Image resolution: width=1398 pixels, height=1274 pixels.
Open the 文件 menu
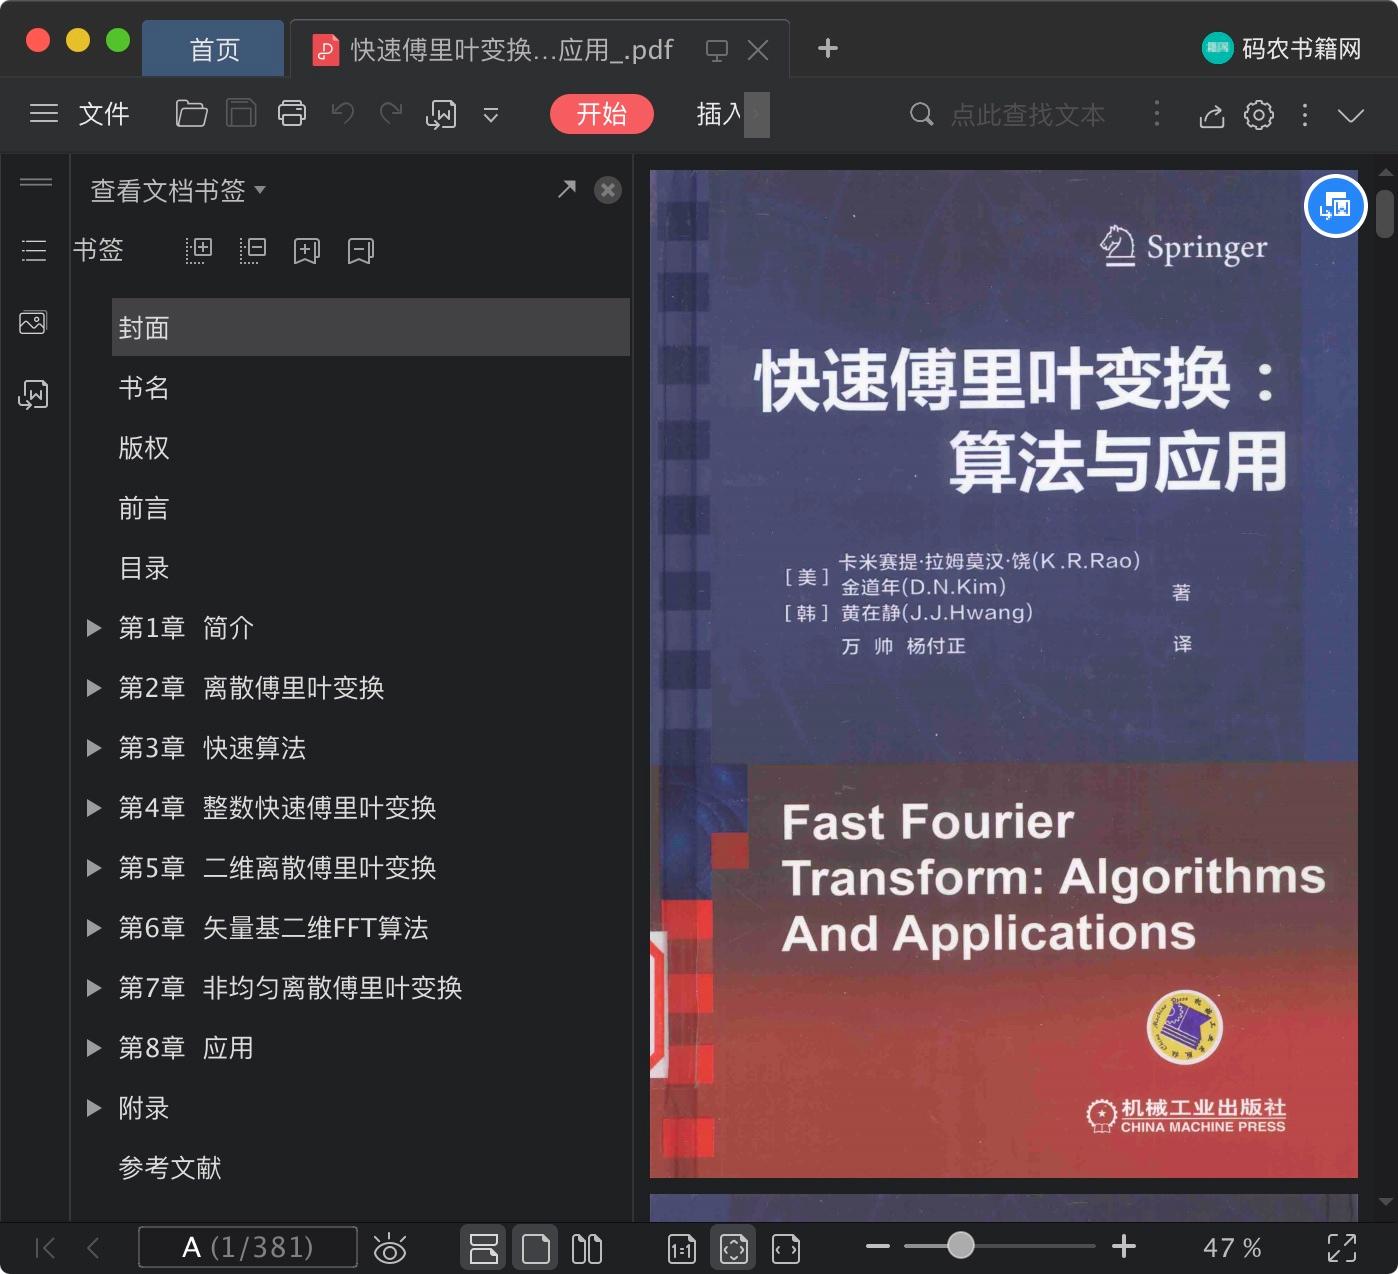[104, 114]
